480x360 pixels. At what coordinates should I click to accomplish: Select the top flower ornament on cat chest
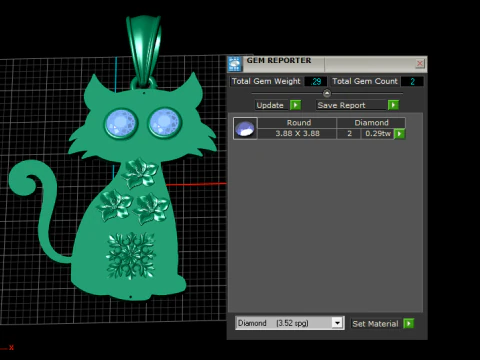click(140, 173)
